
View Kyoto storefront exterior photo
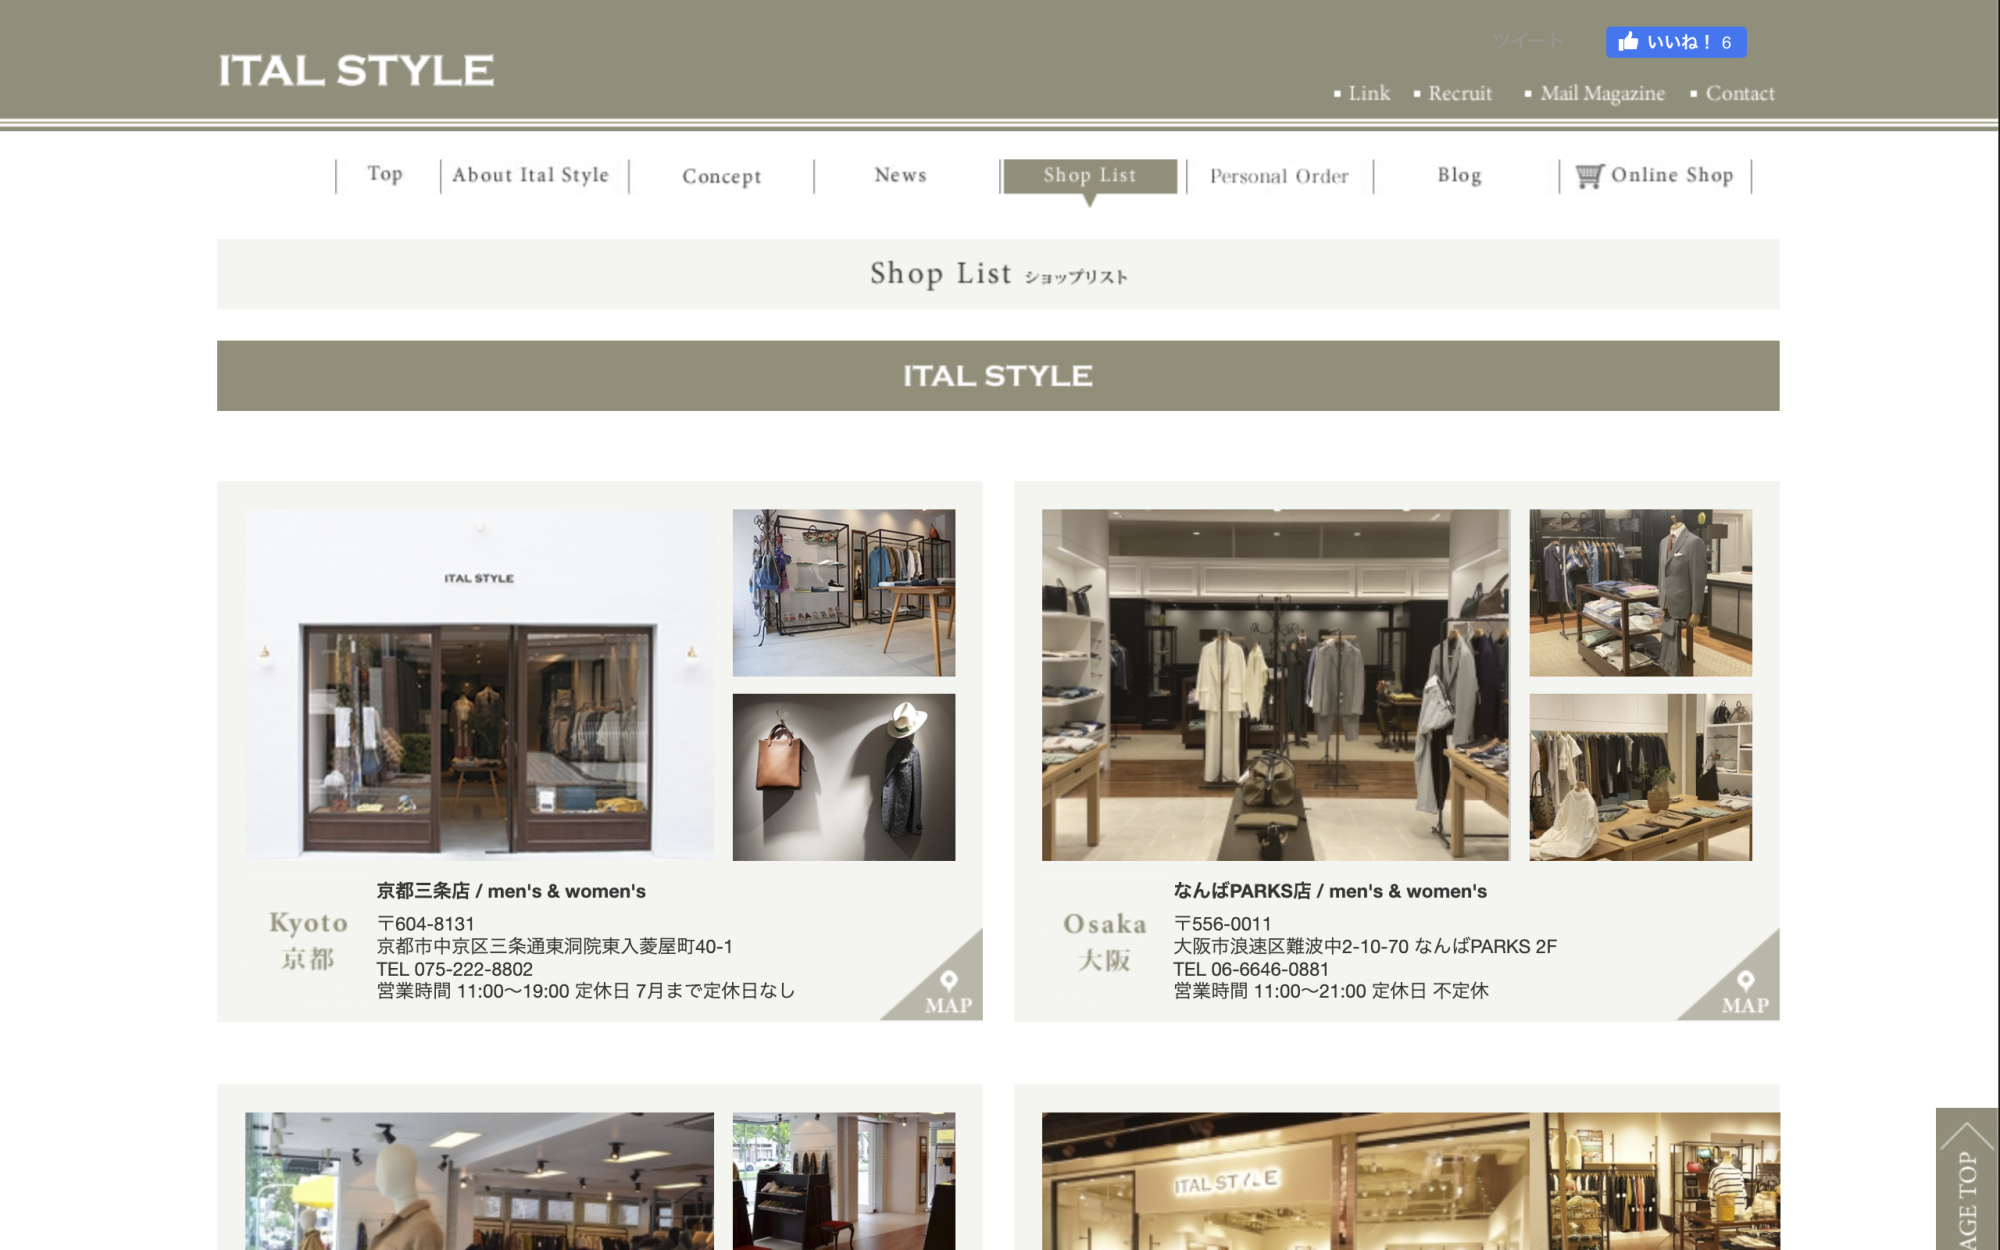click(x=479, y=685)
